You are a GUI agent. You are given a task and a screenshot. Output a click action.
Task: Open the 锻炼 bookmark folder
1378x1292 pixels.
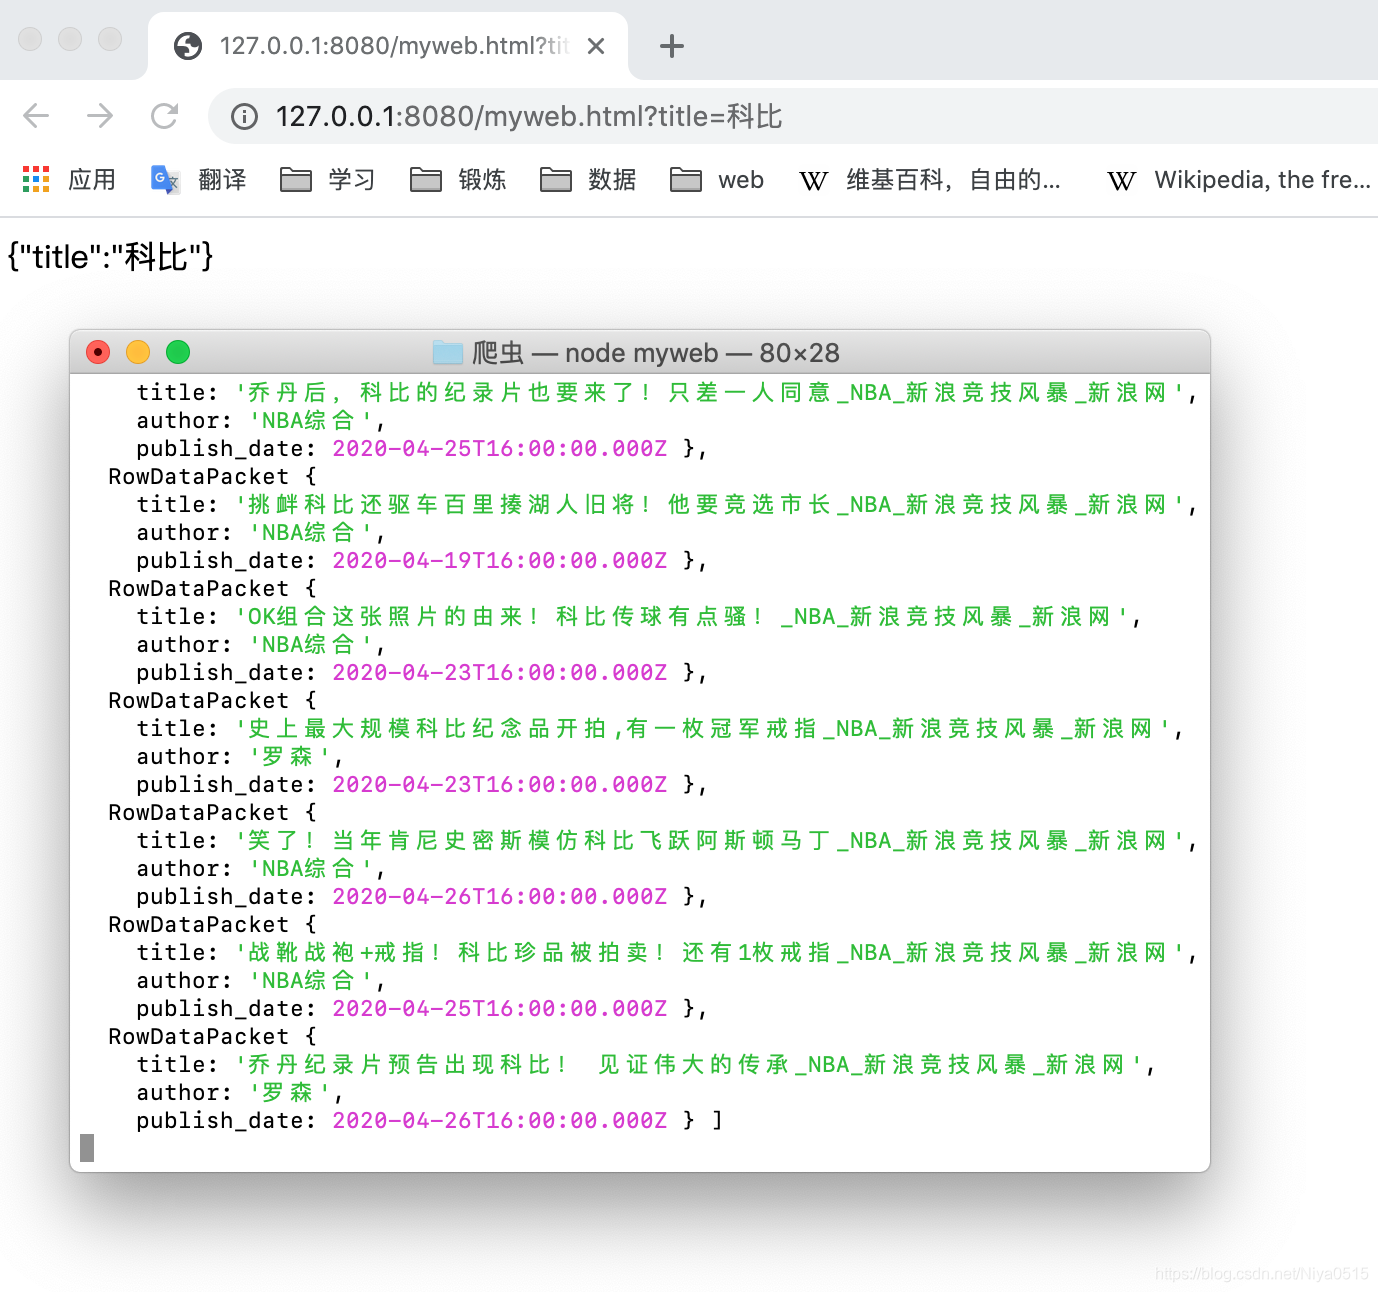coord(458,179)
